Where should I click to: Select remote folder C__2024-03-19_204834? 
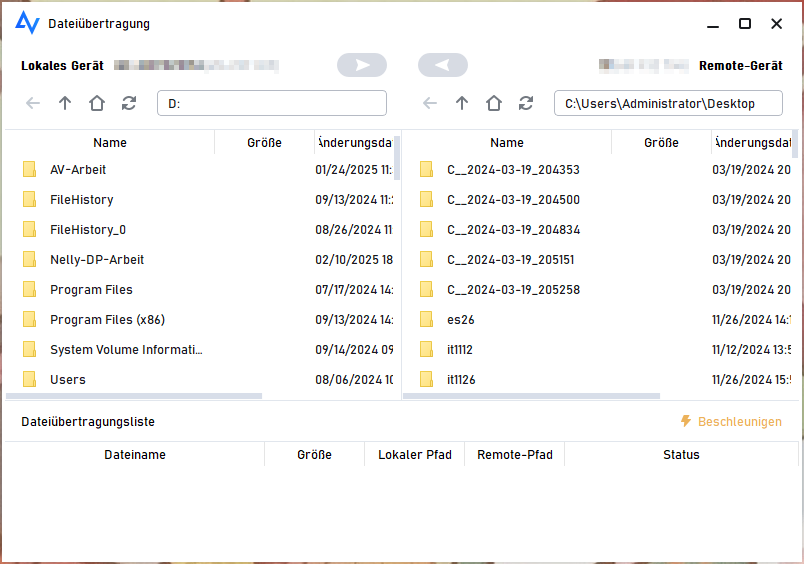coord(597,230)
